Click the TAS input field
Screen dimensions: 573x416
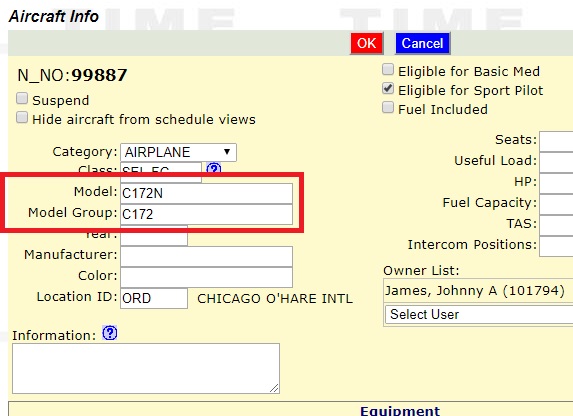(556, 225)
